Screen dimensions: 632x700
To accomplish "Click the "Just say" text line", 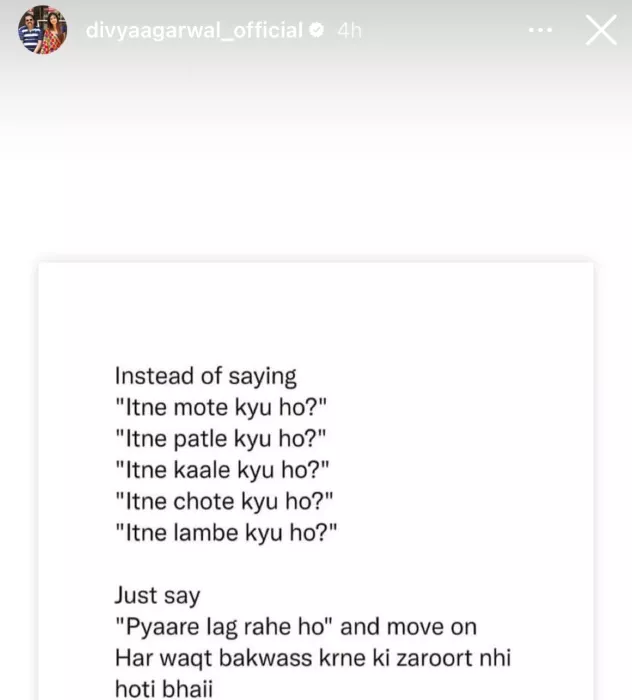I will 157,596.
